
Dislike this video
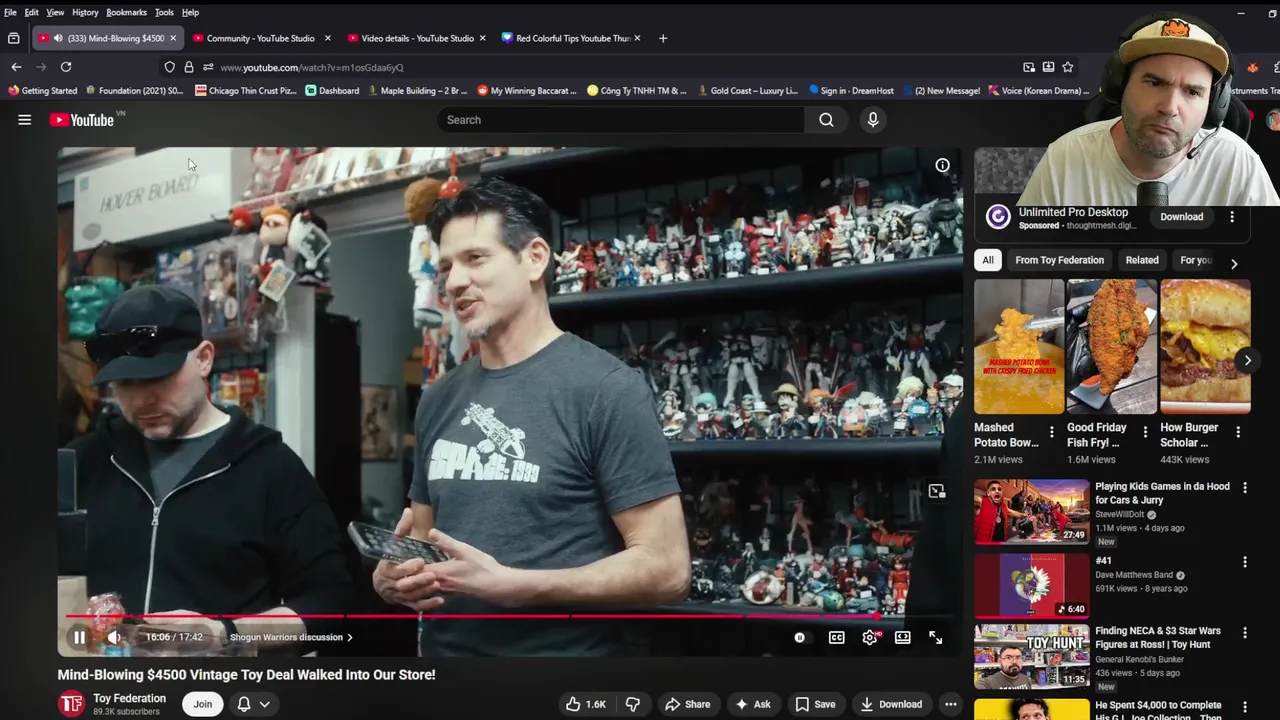click(633, 704)
